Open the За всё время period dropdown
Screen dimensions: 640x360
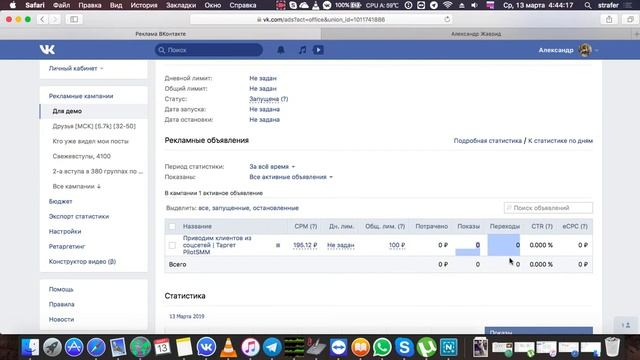click(272, 167)
